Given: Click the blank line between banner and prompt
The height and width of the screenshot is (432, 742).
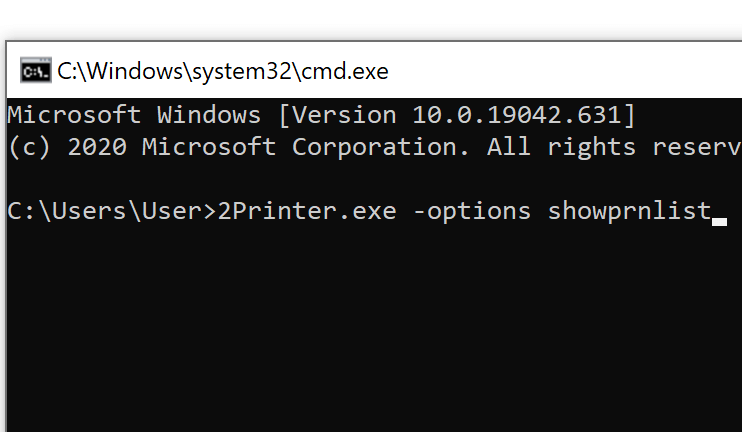Looking at the screenshot, I should 374,179.
